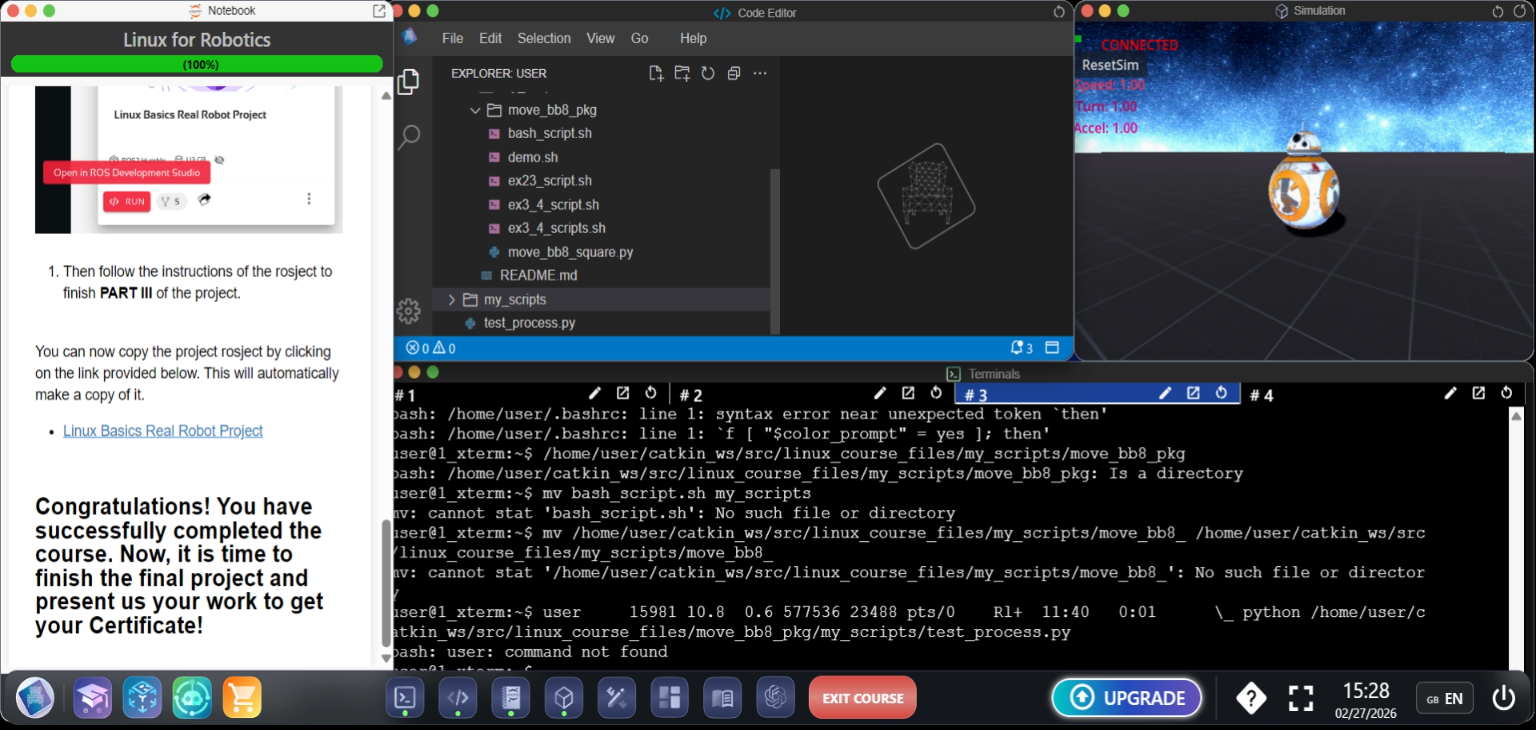Switch the GB EN keyboard language

(1444, 698)
